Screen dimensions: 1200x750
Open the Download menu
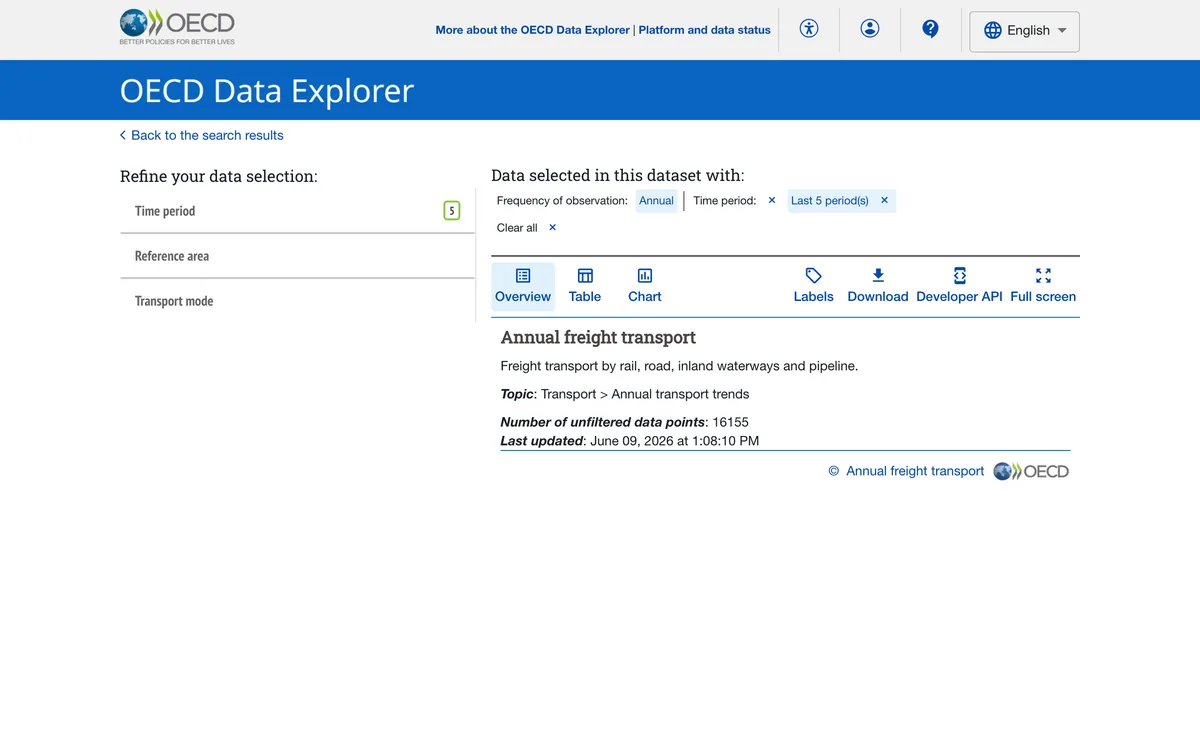point(878,285)
